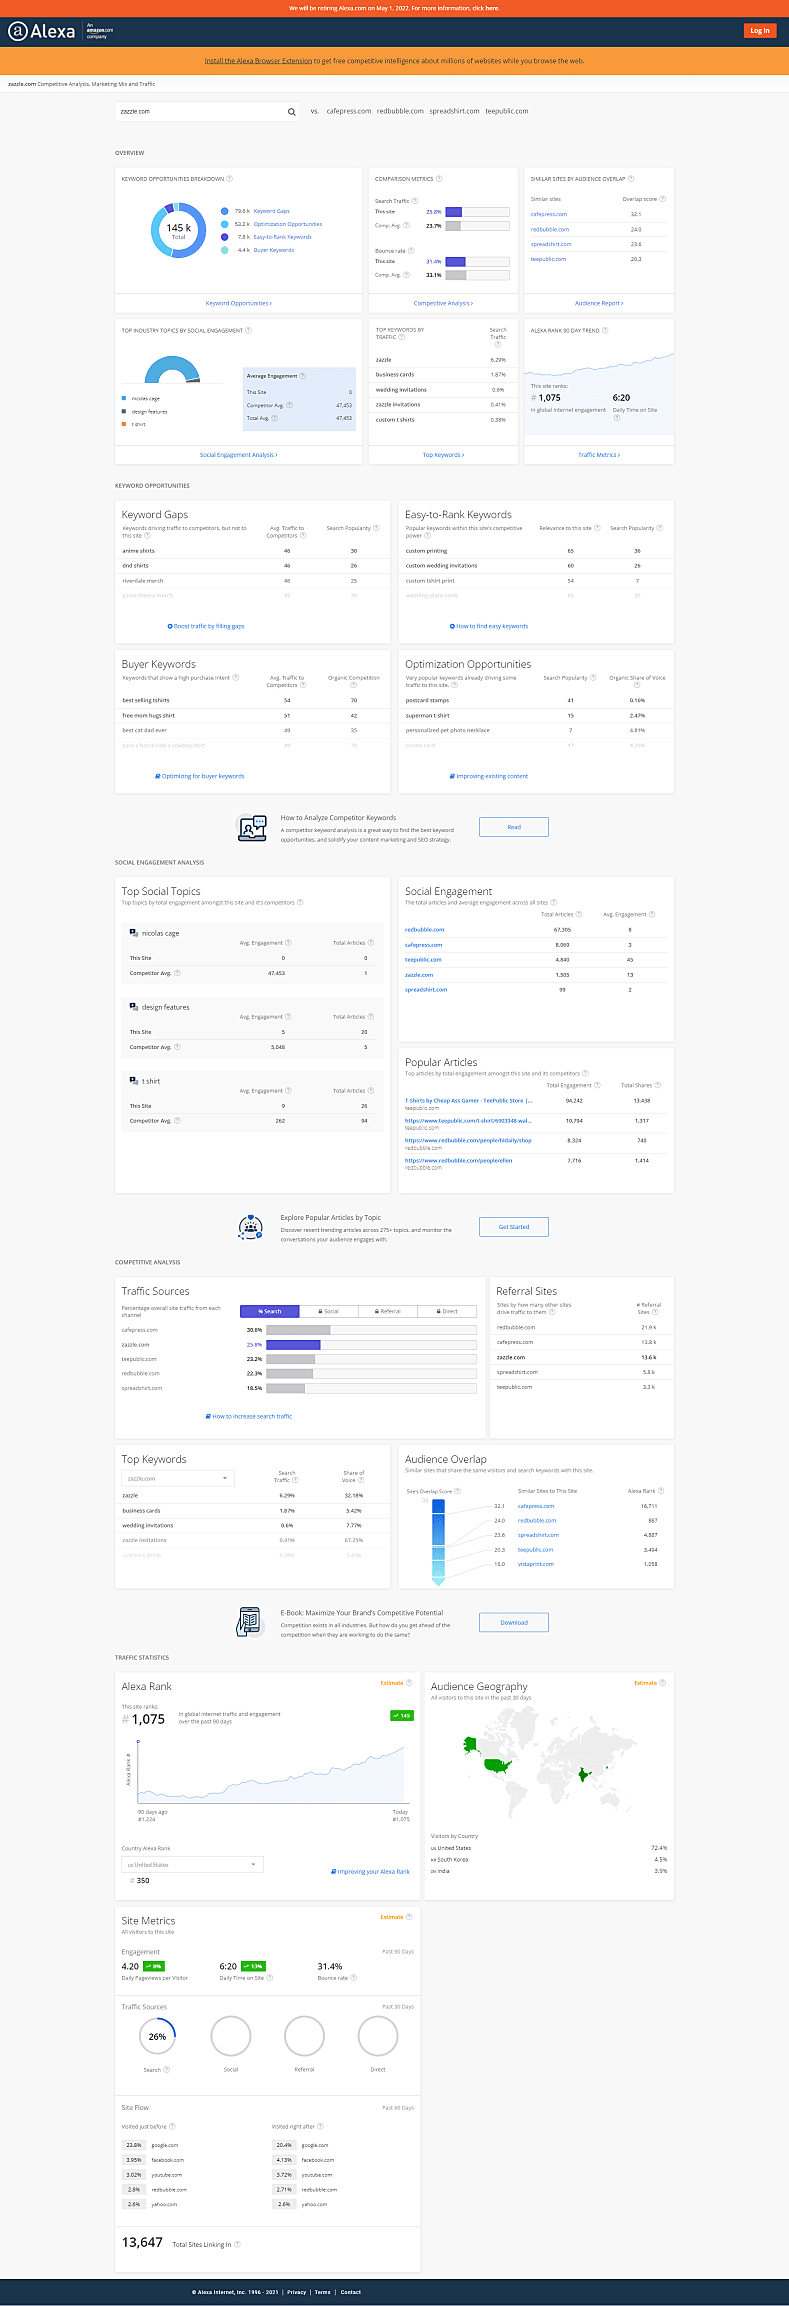This screenshot has height=2306, width=789.
Task: Open the Competitive Analysis footer link
Action: [444, 303]
